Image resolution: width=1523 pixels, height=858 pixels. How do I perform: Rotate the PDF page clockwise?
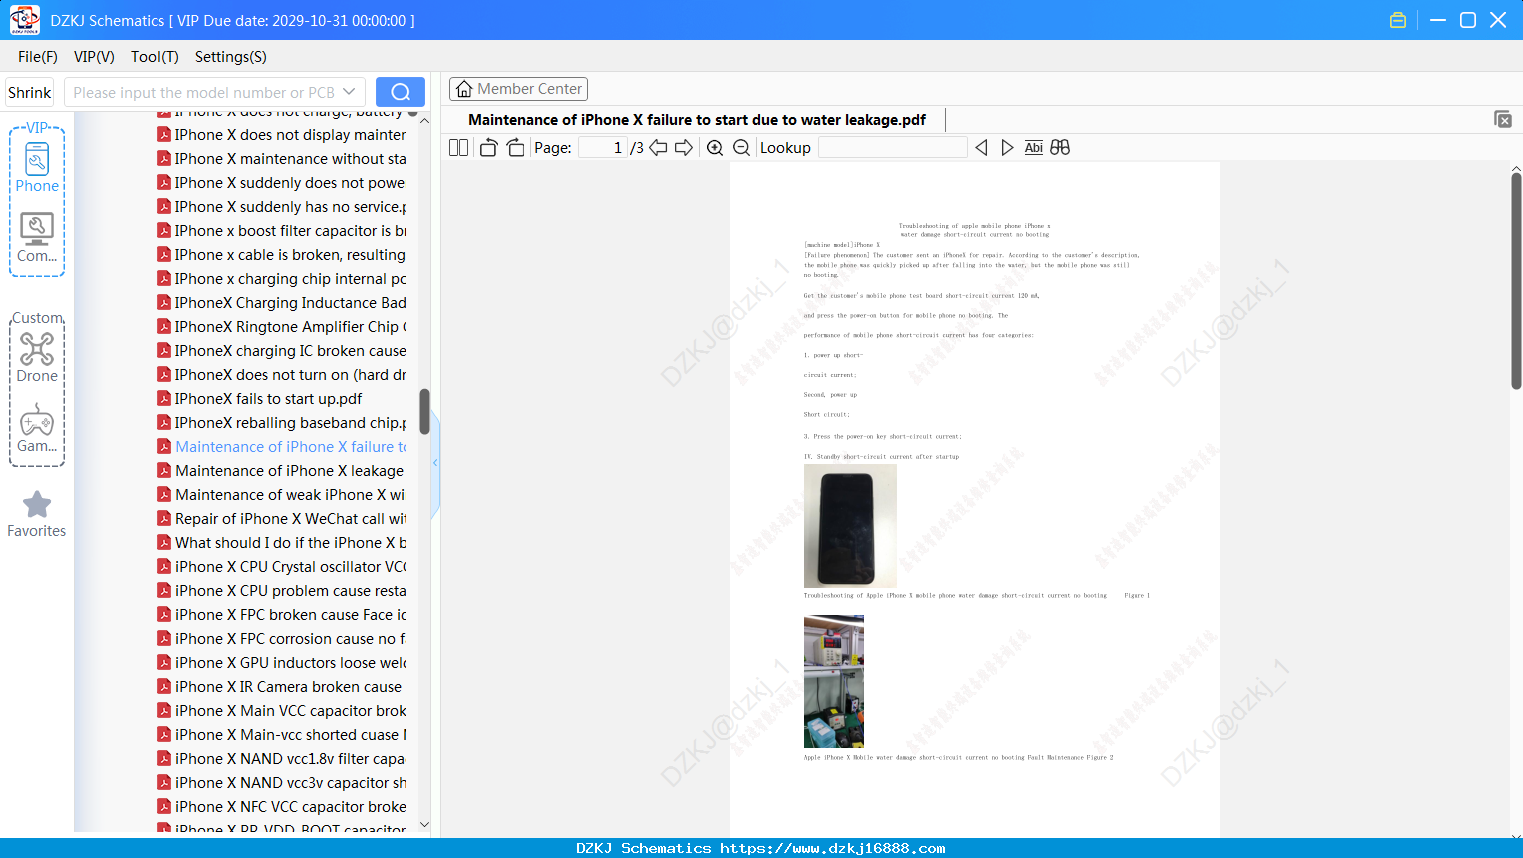pos(515,148)
